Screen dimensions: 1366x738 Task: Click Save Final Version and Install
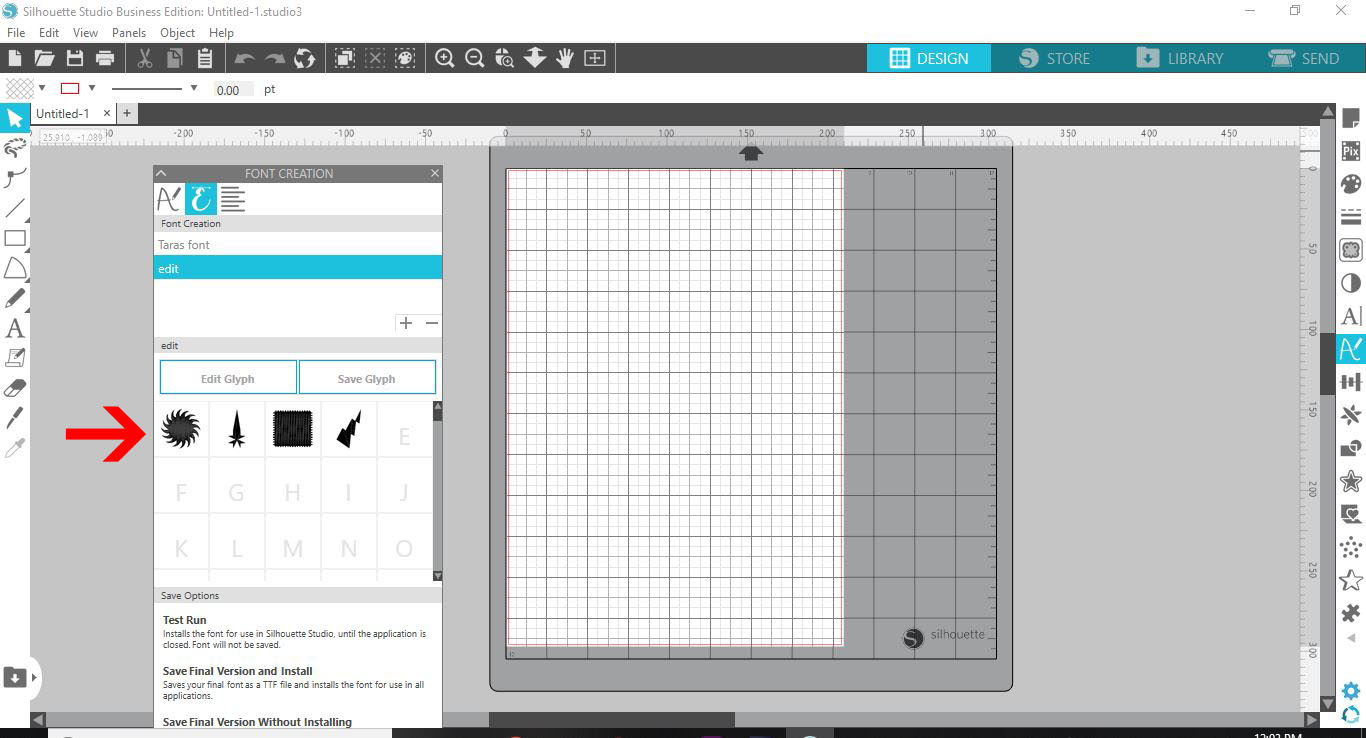[238, 671]
